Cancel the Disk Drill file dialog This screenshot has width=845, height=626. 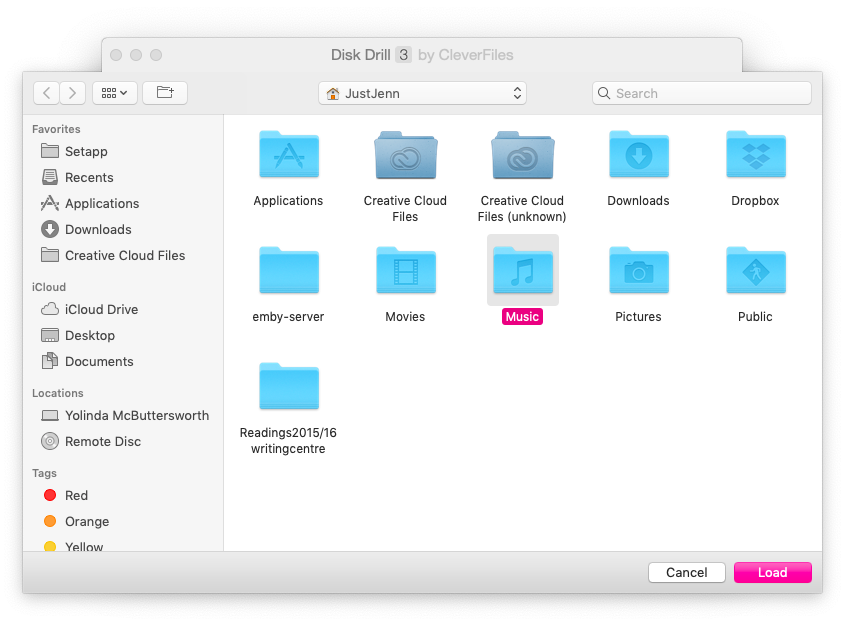point(686,572)
